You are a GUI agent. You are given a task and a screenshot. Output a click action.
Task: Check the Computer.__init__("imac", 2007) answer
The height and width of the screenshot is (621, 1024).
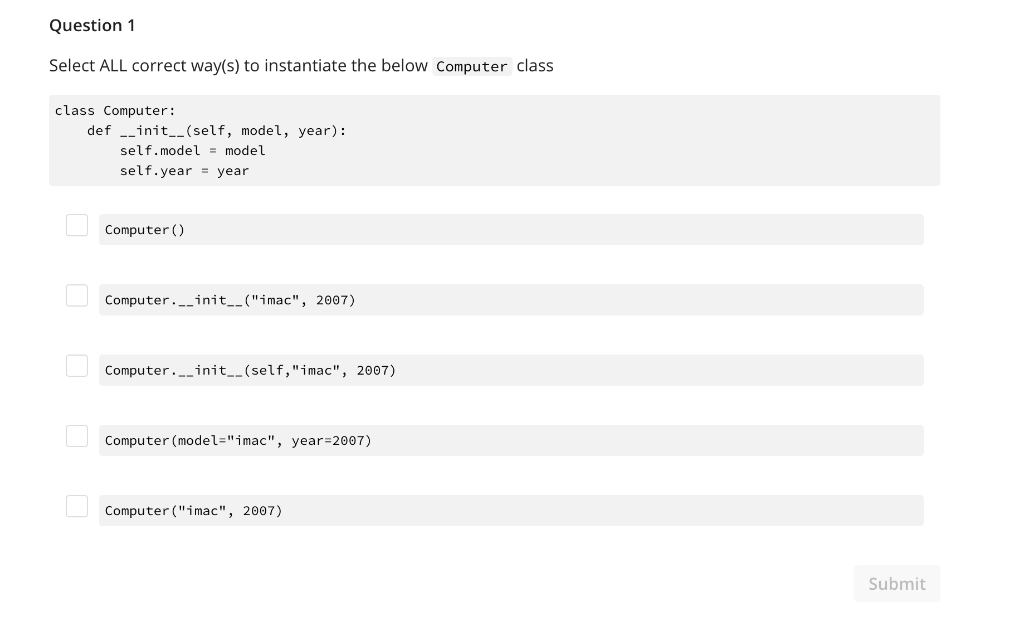pyautogui.click(x=77, y=295)
